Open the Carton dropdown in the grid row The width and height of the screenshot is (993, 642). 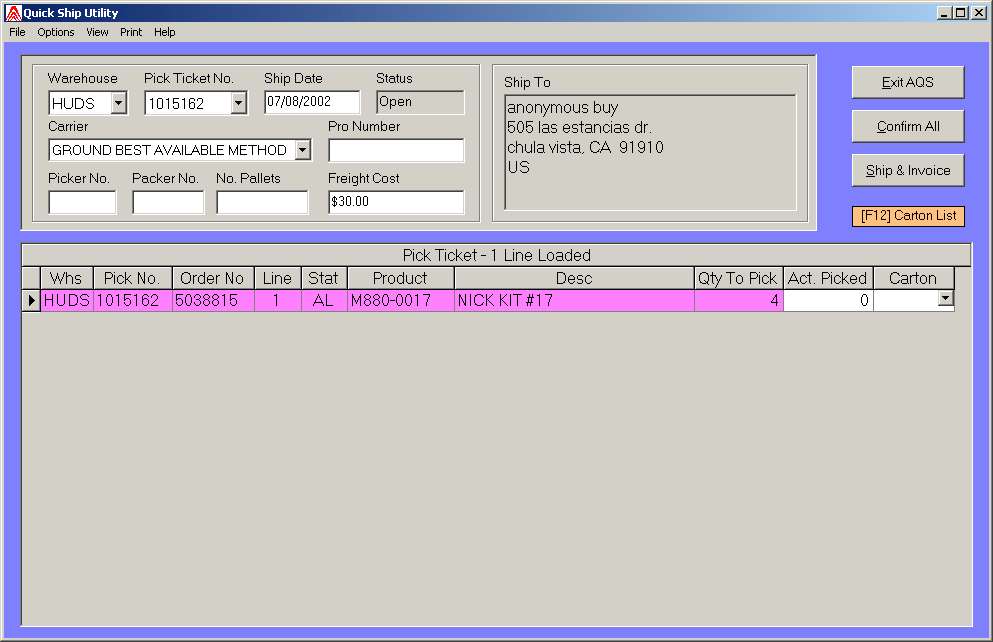[946, 298]
